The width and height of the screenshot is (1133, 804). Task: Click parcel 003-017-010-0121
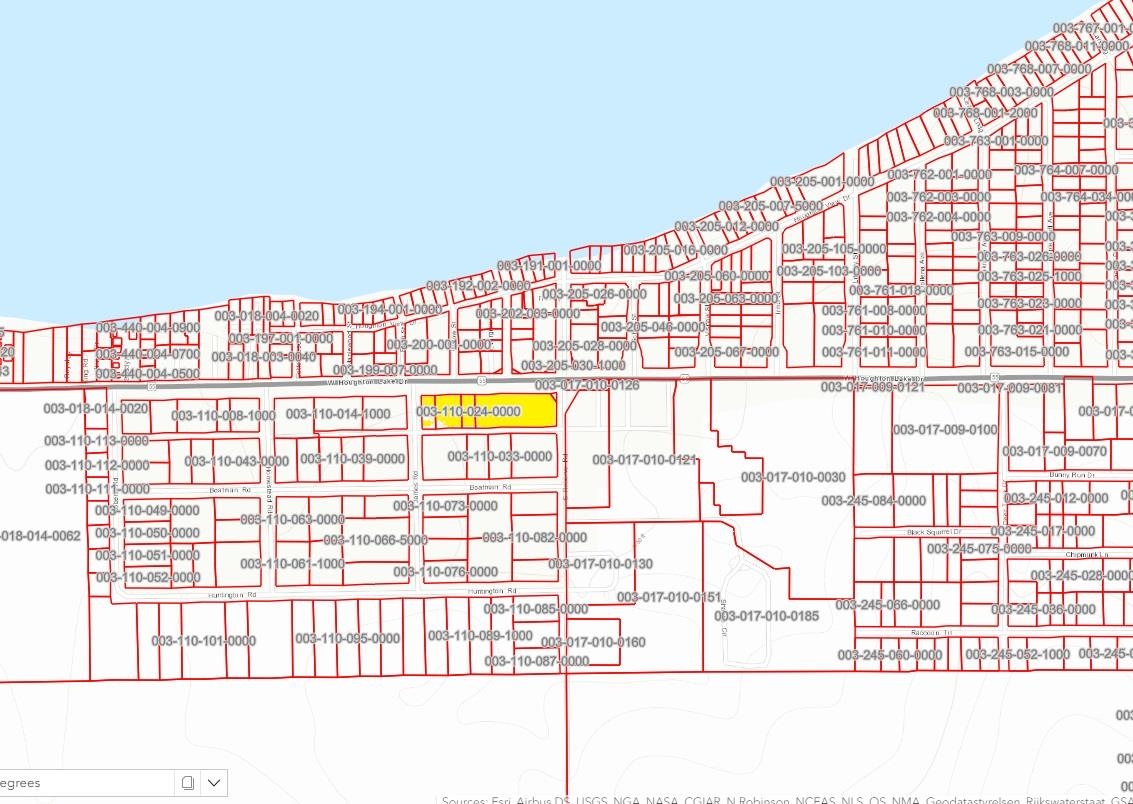coord(643,460)
